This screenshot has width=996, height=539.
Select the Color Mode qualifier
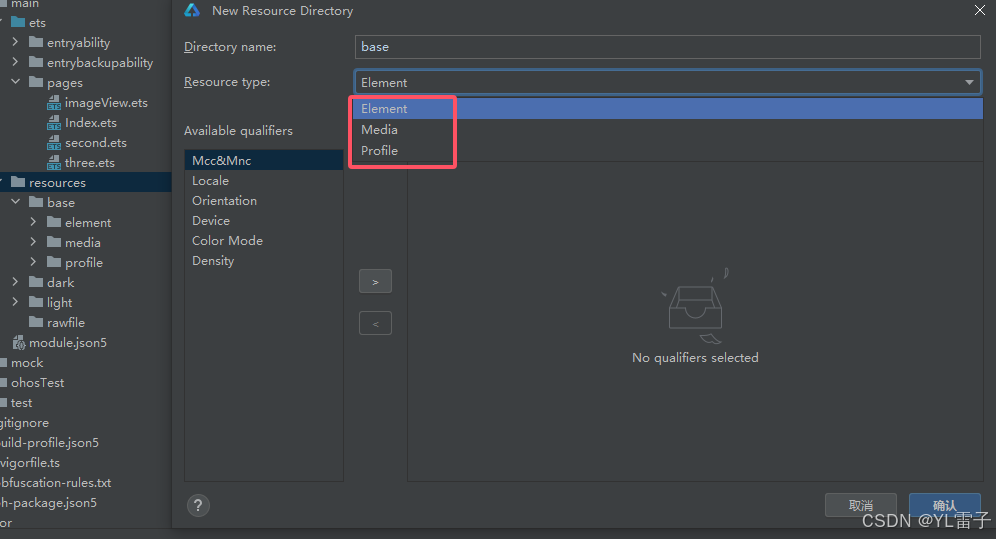pos(264,241)
